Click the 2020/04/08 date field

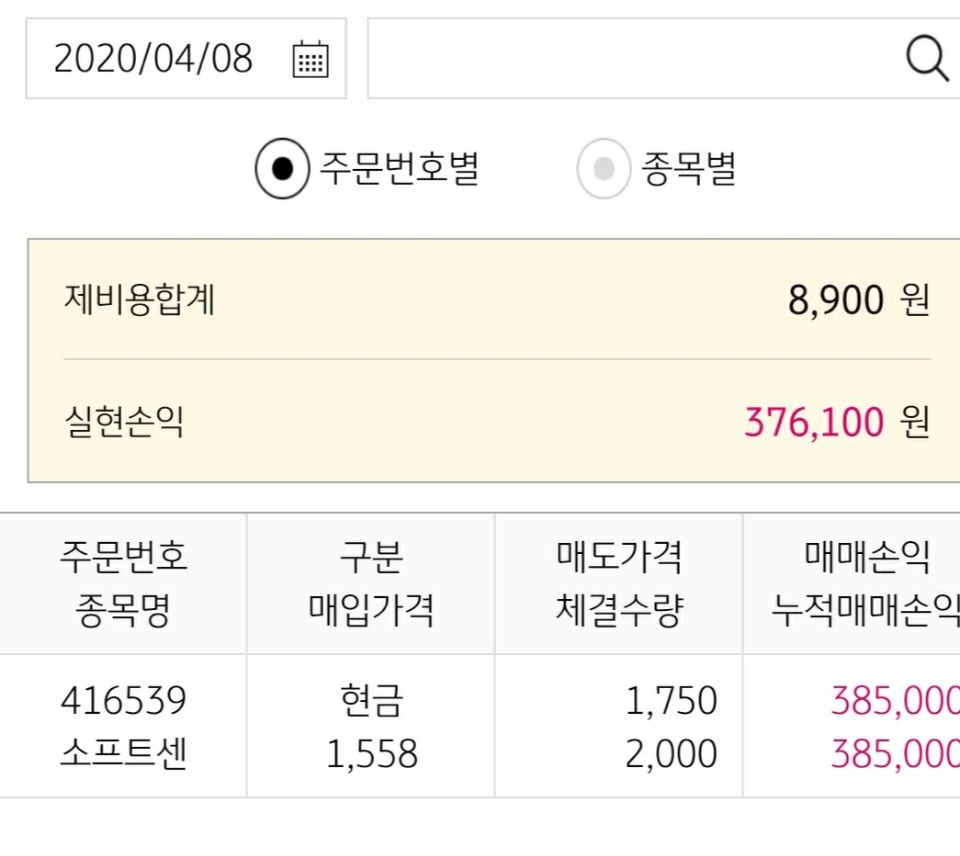(x=153, y=59)
